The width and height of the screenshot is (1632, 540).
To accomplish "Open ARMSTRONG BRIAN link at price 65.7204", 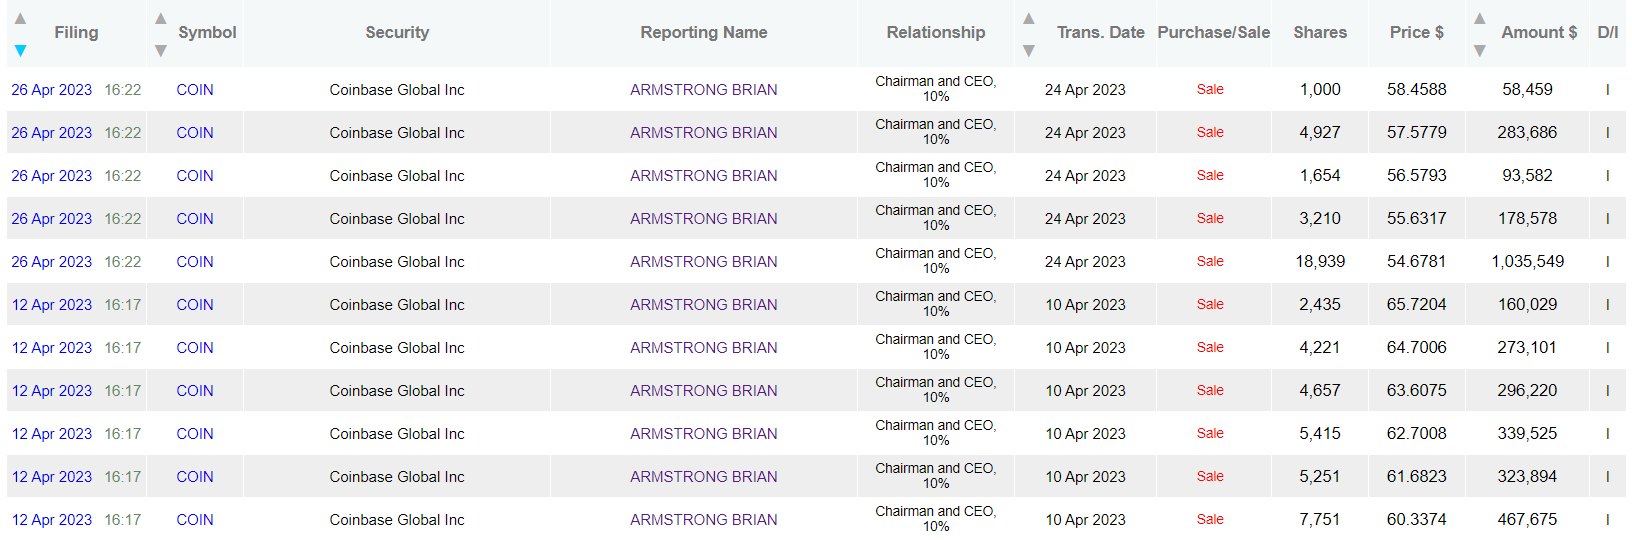I will [703, 305].
